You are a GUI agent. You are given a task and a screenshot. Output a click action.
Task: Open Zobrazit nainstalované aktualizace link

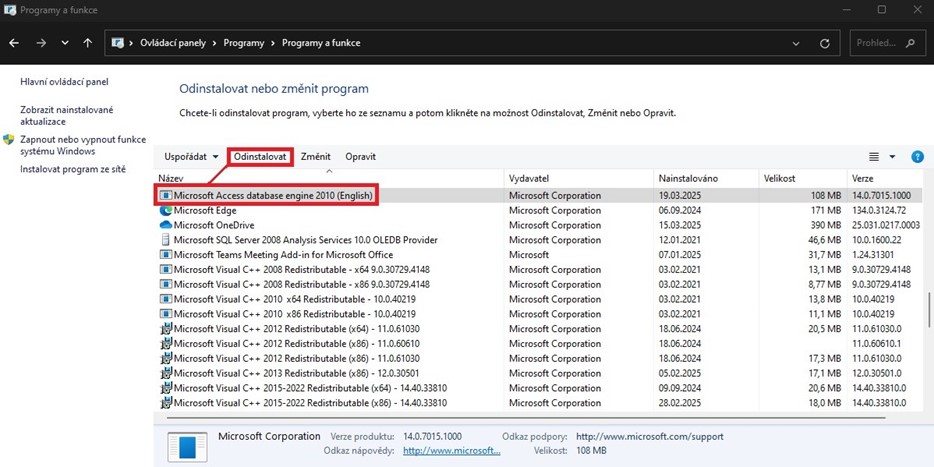point(66,116)
